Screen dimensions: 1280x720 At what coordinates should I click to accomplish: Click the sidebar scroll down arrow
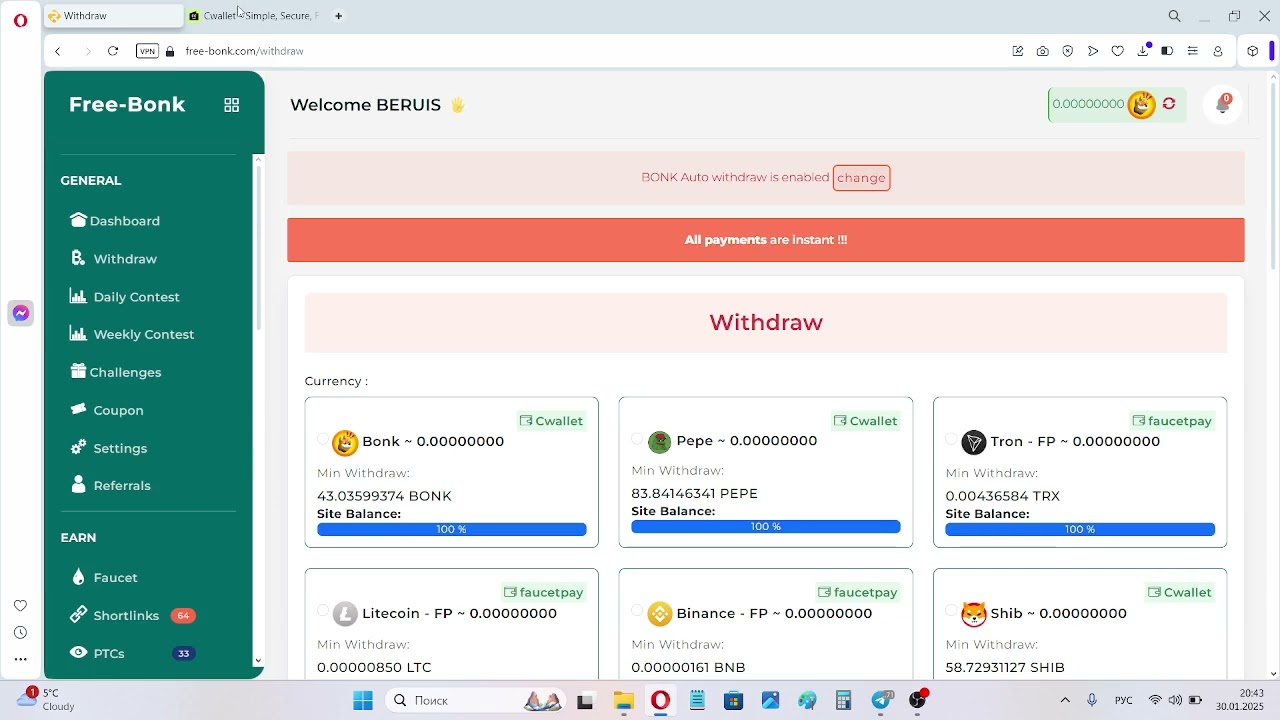coord(258,661)
